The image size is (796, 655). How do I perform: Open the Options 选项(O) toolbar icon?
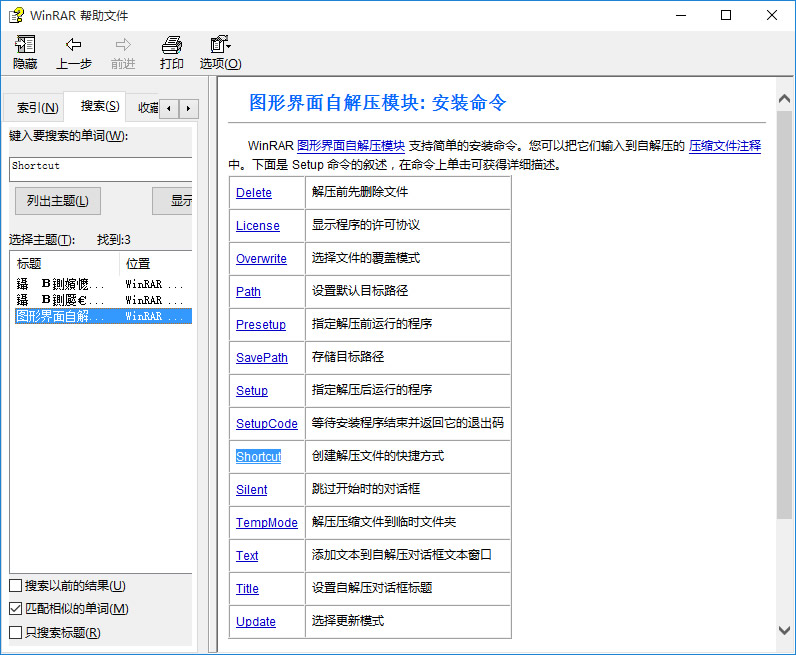(220, 44)
